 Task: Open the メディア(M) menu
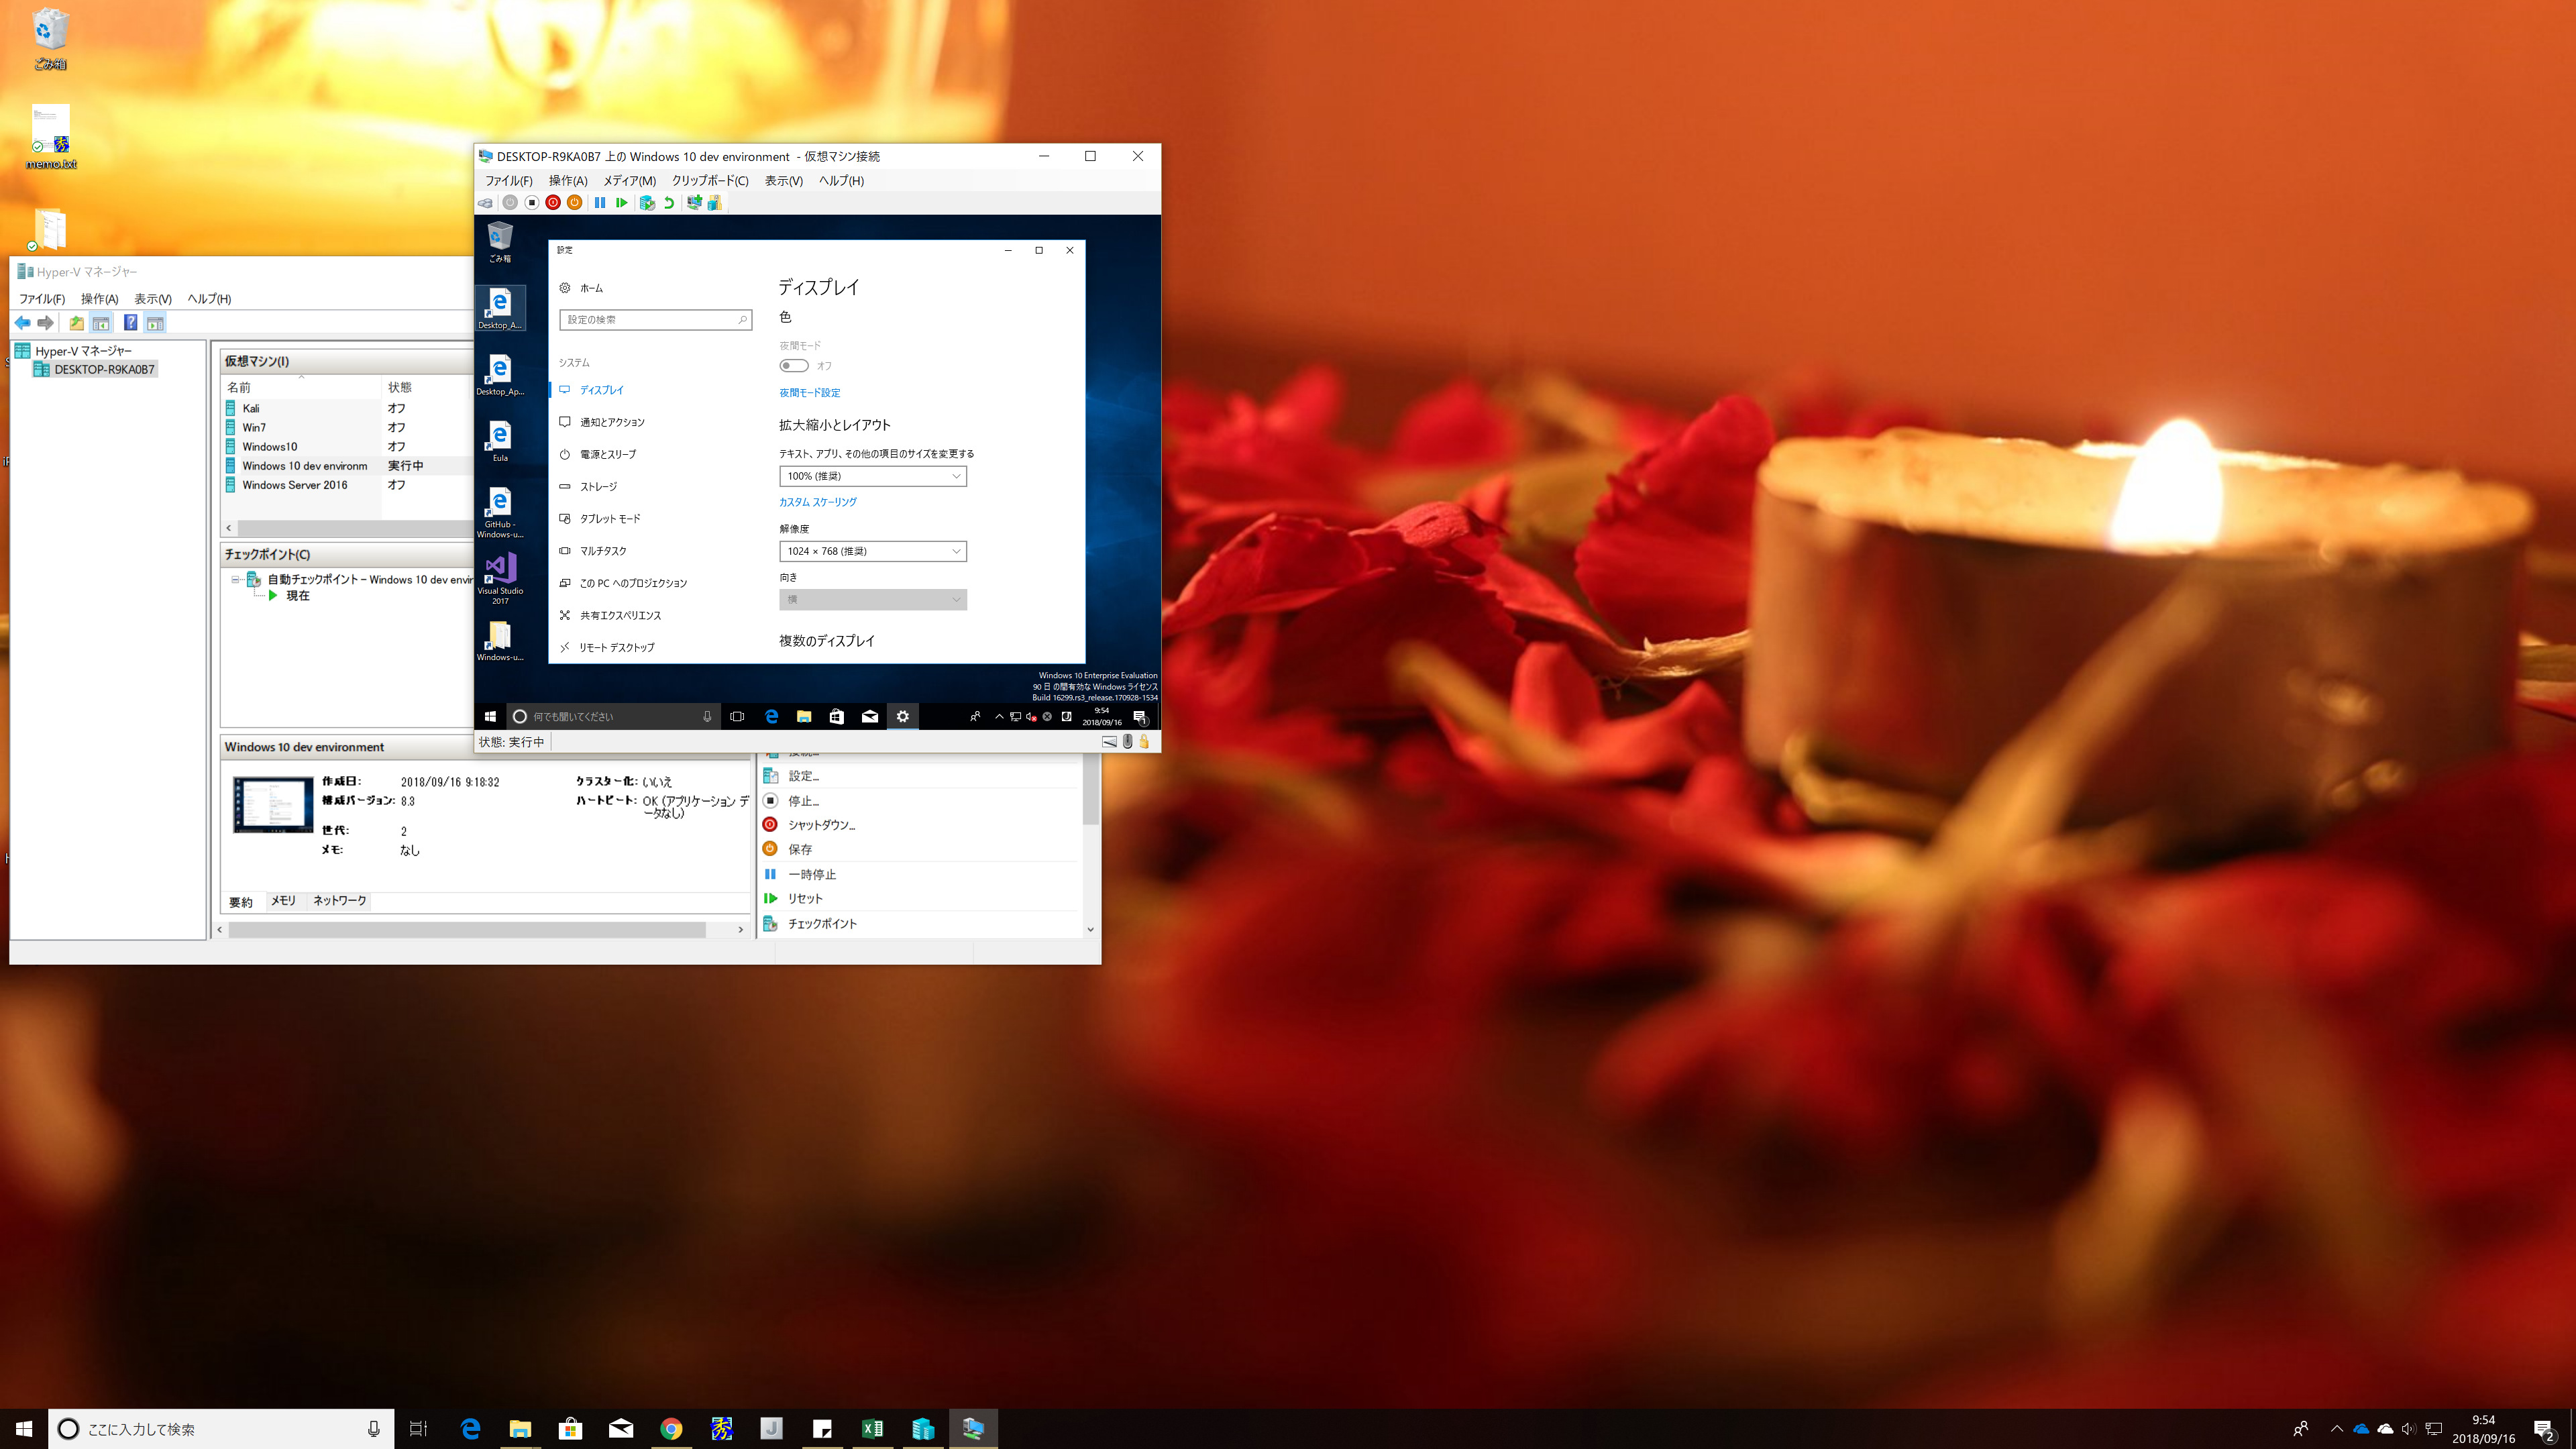(629, 181)
